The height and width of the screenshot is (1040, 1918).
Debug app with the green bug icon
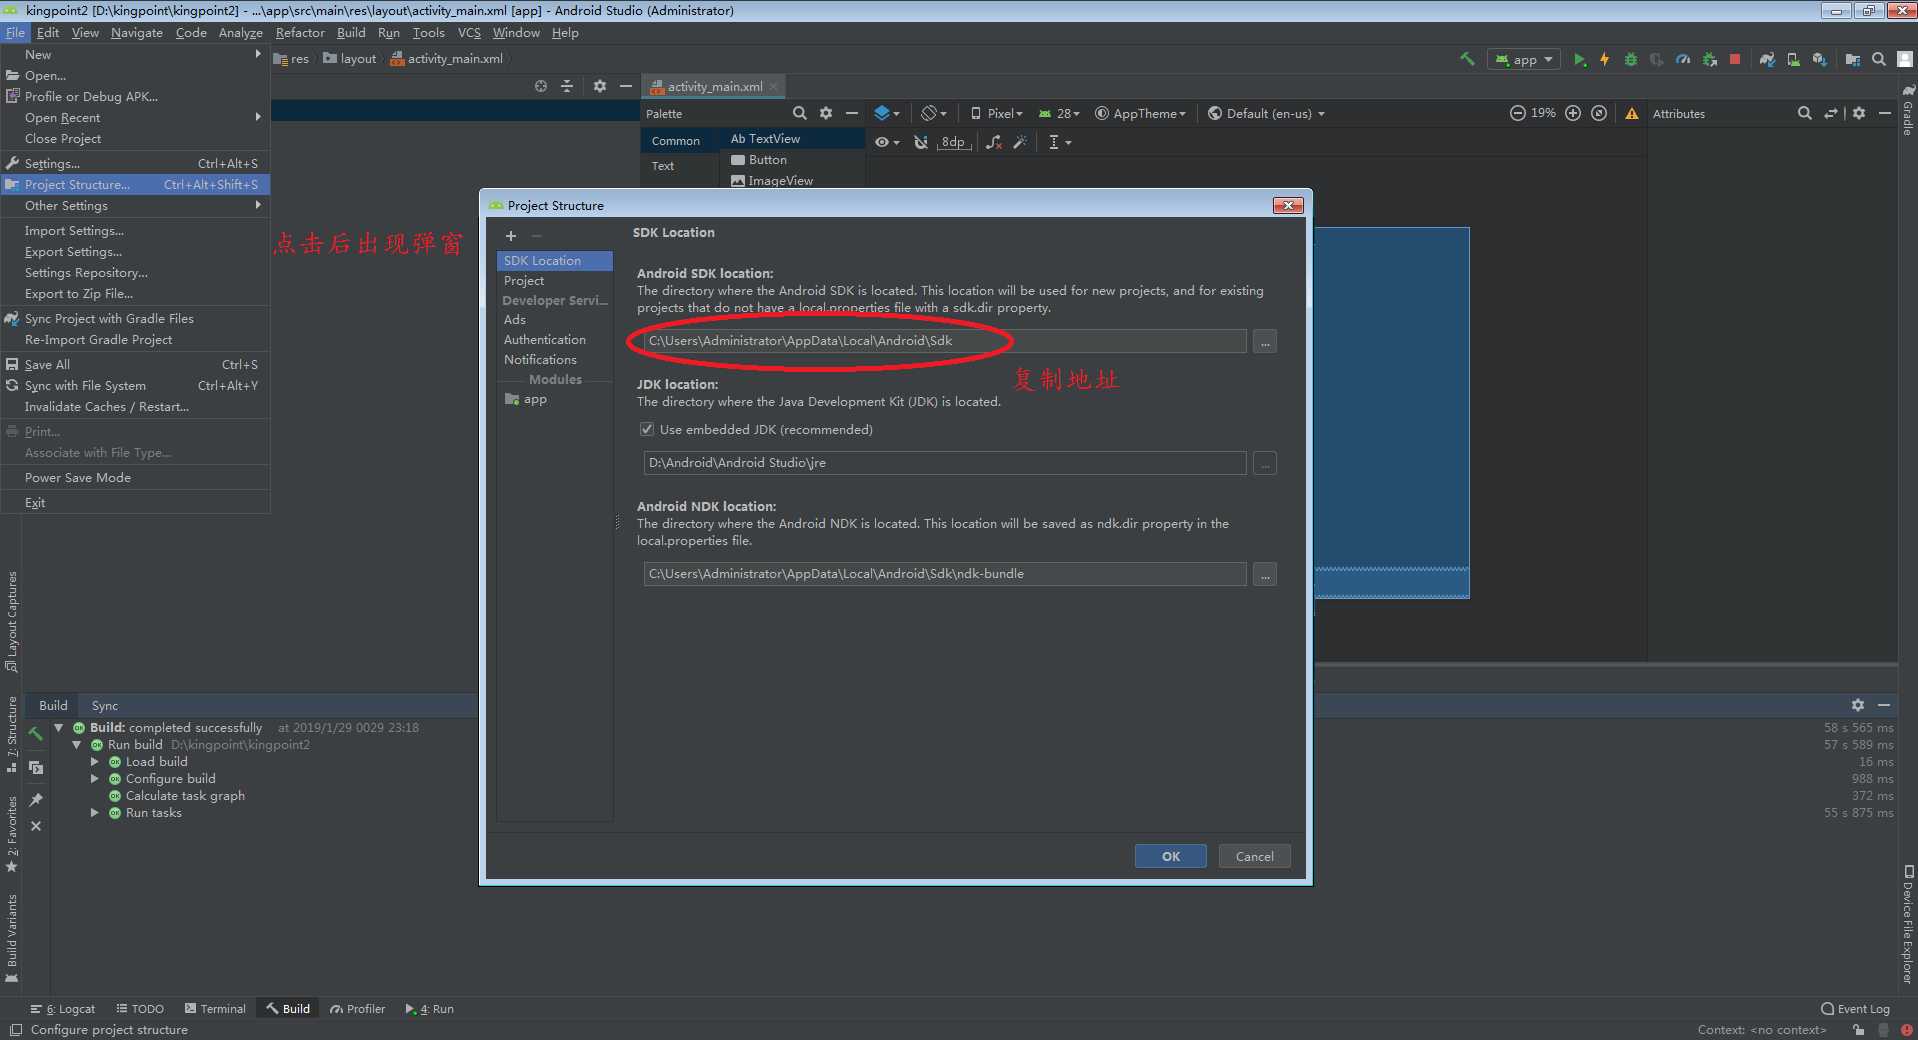coord(1631,59)
